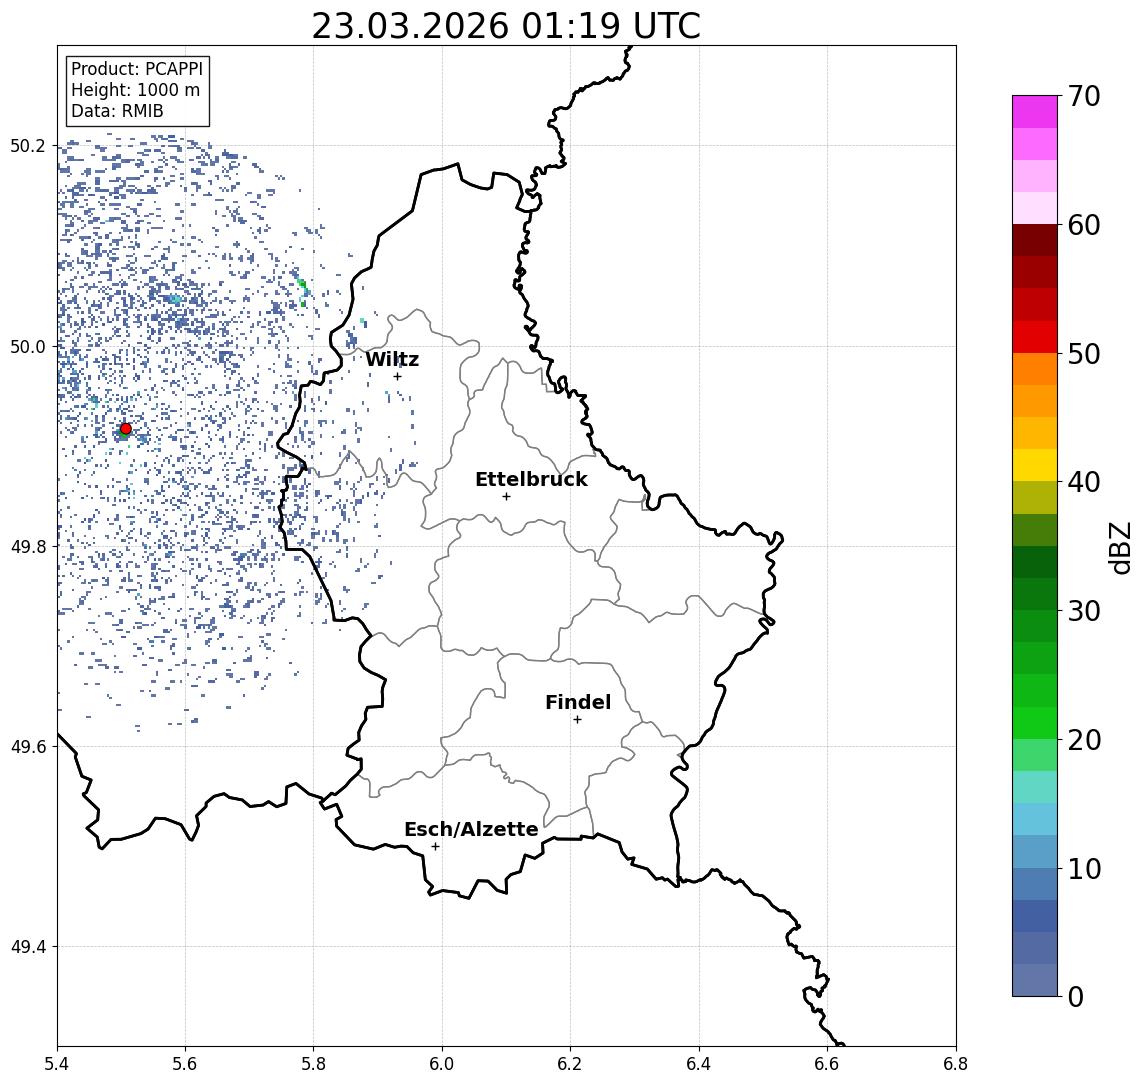Click the latitude tick label 49.8

pyautogui.click(x=27, y=546)
